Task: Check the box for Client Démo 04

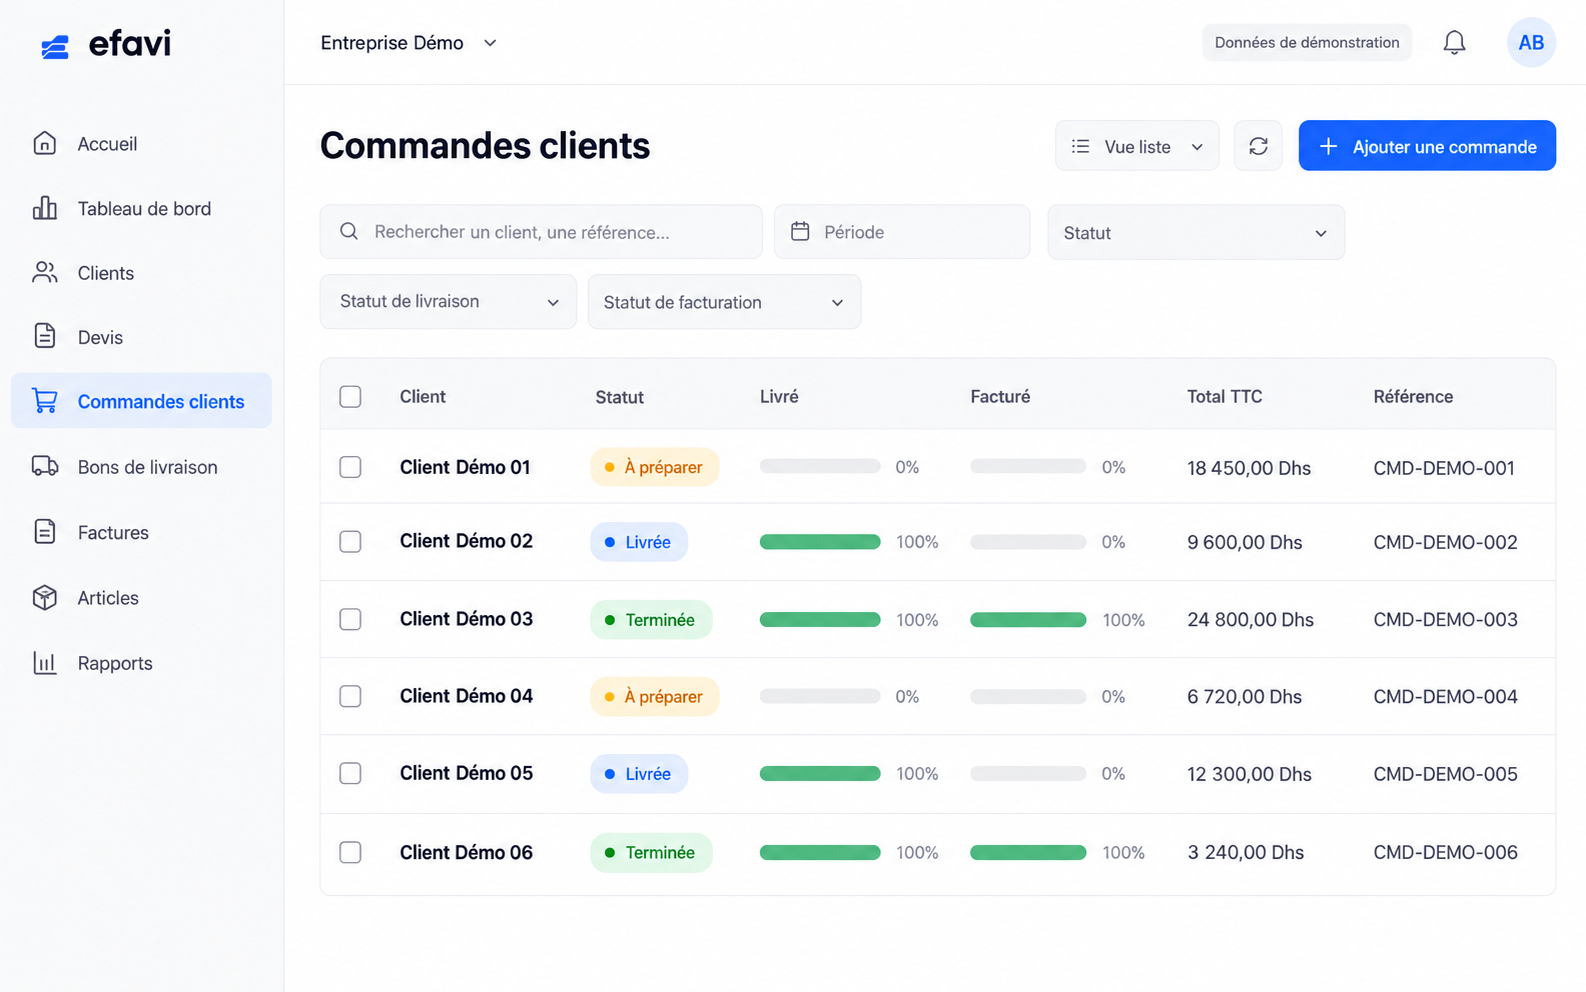Action: pos(350,696)
